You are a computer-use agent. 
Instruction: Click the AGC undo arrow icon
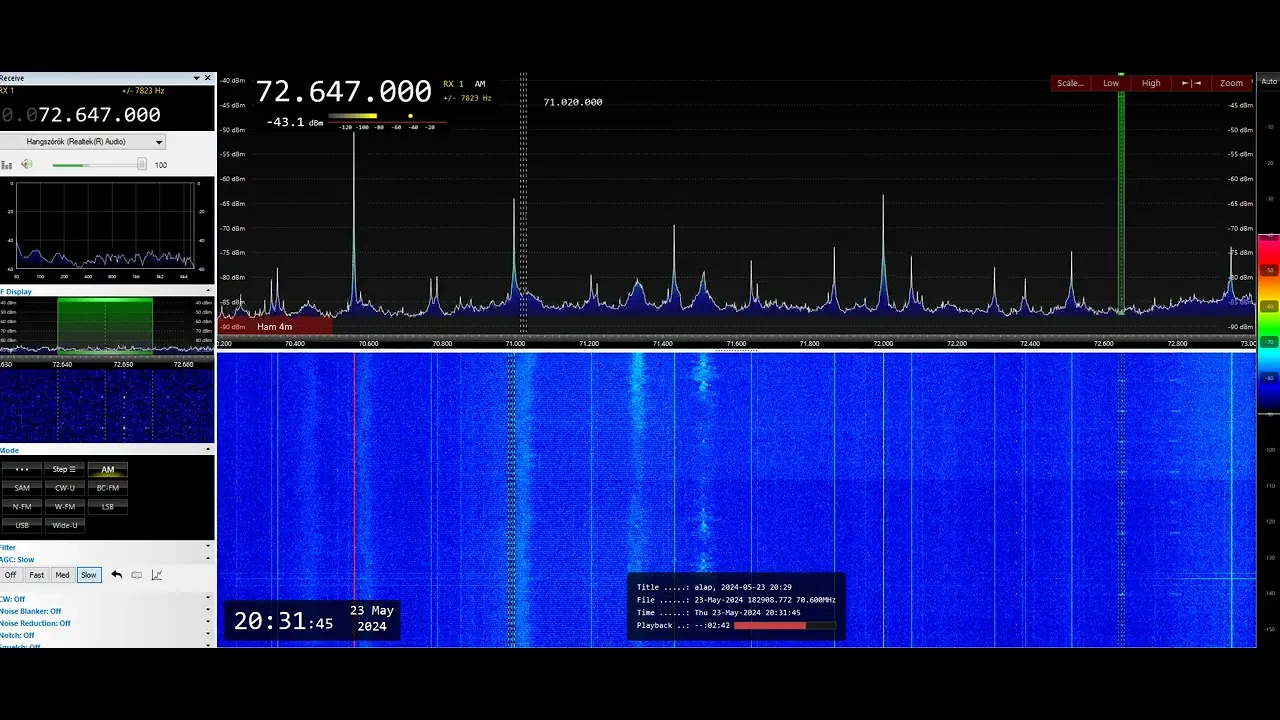(x=116, y=575)
